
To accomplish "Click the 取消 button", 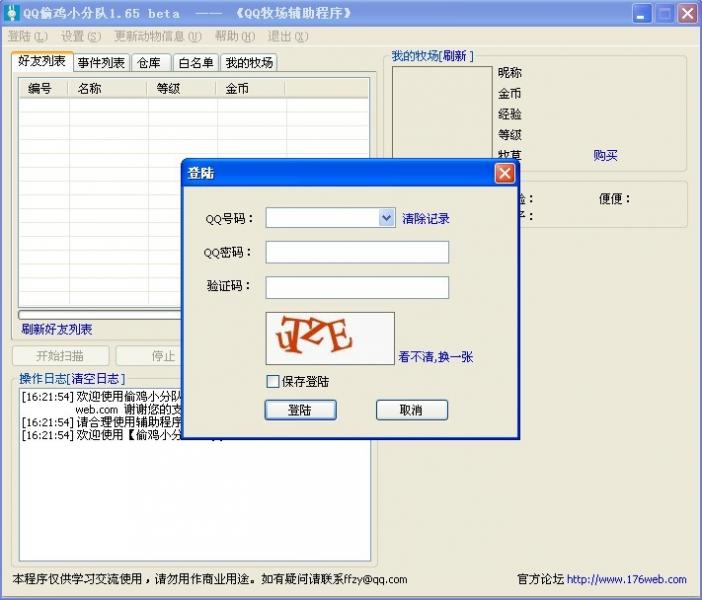I will [411, 410].
